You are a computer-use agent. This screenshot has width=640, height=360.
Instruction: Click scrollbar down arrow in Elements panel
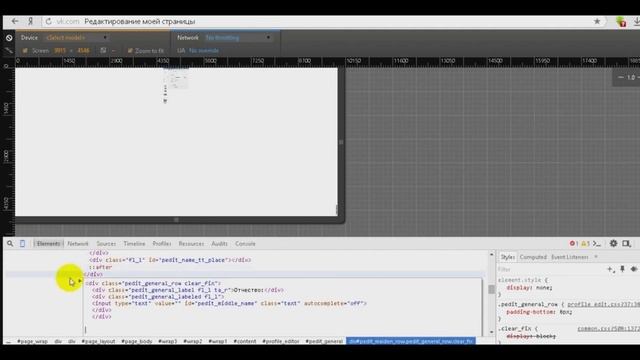(491, 332)
